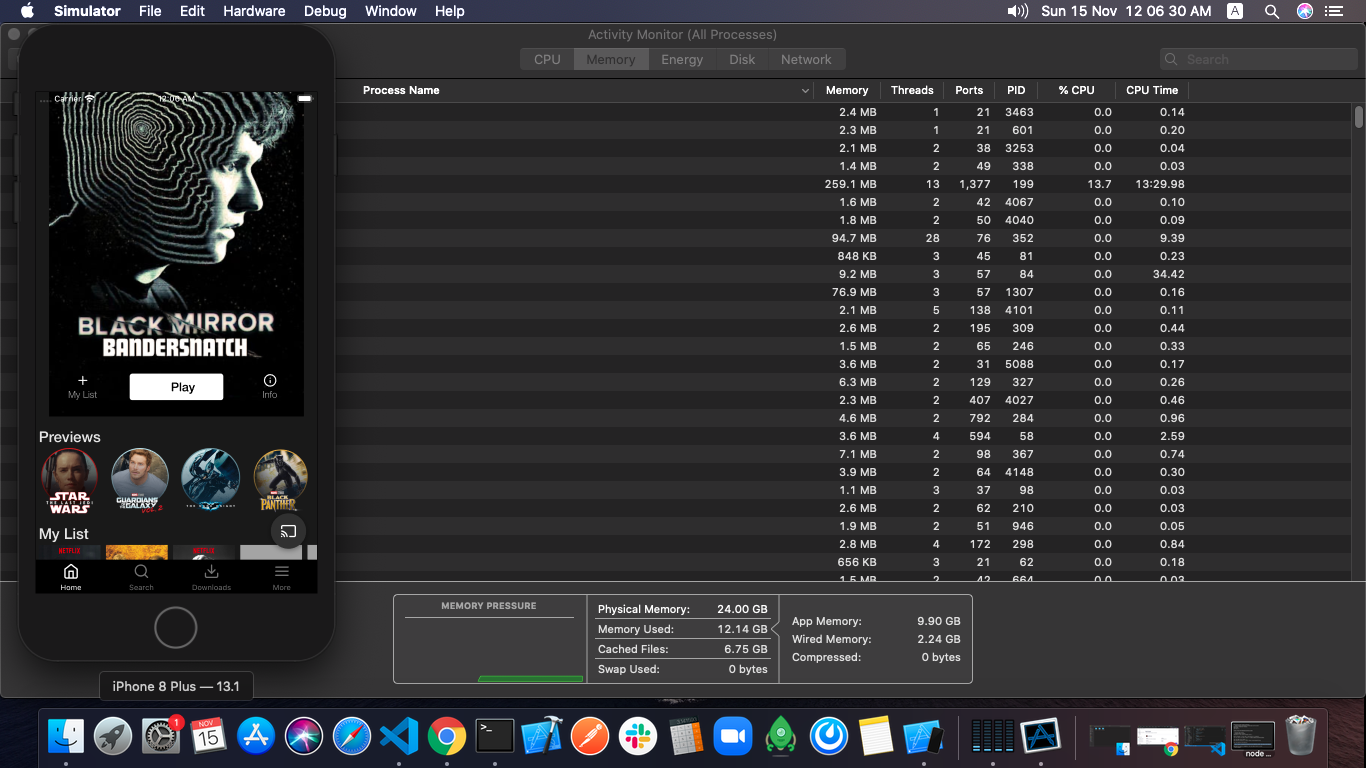1366x768 pixels.
Task: Switch to the Energy tab
Action: coord(682,59)
